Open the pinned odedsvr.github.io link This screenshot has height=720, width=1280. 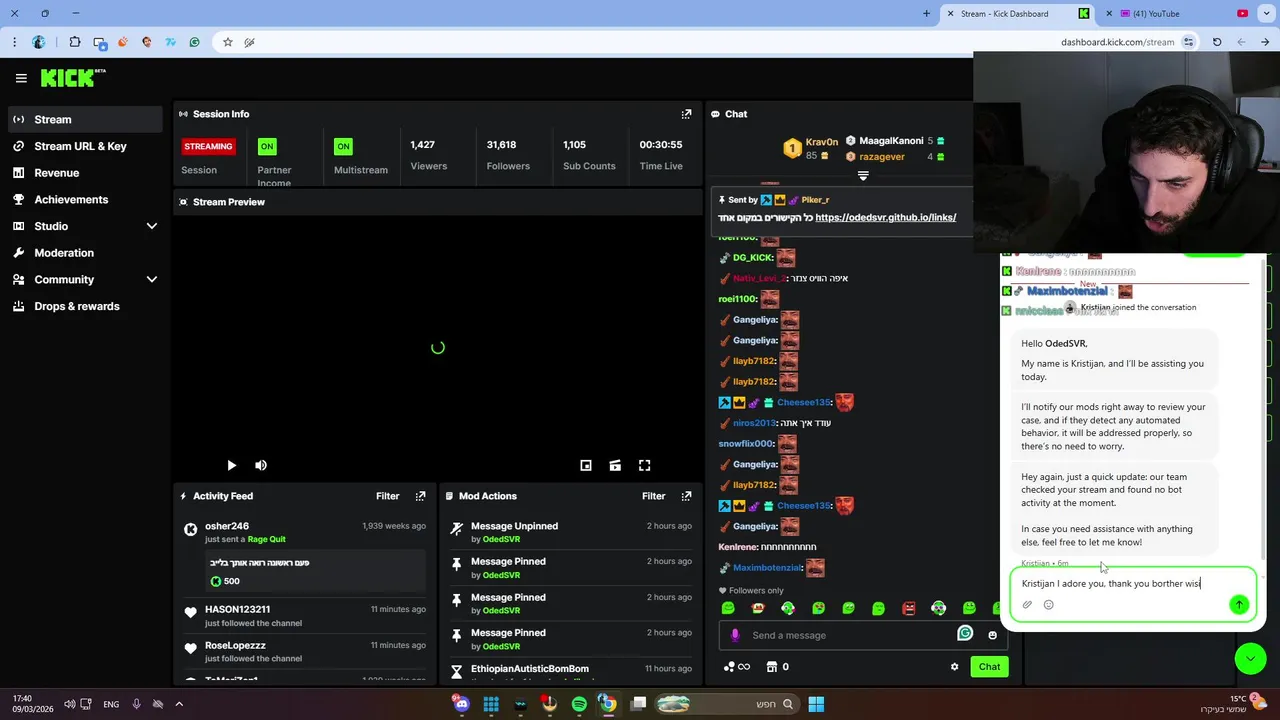[885, 217]
